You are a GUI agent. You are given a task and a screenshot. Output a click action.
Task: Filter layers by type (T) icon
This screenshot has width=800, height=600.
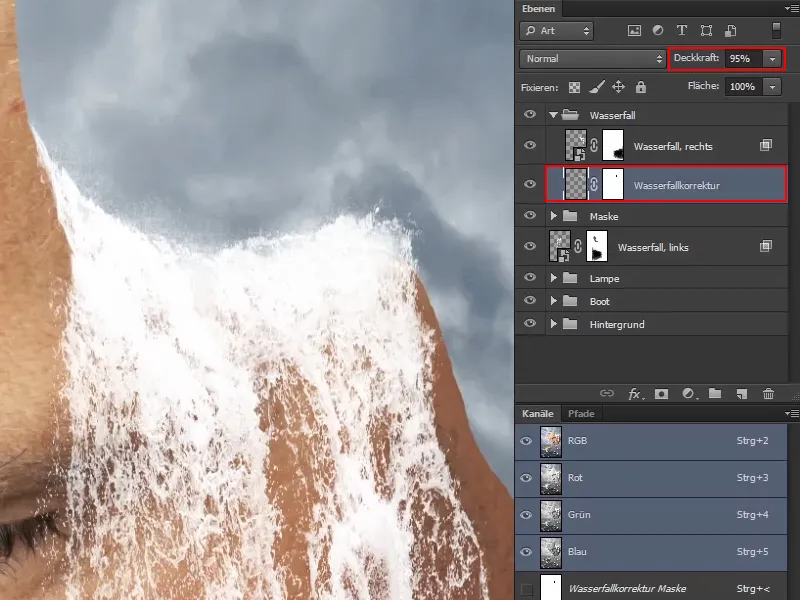pos(682,31)
